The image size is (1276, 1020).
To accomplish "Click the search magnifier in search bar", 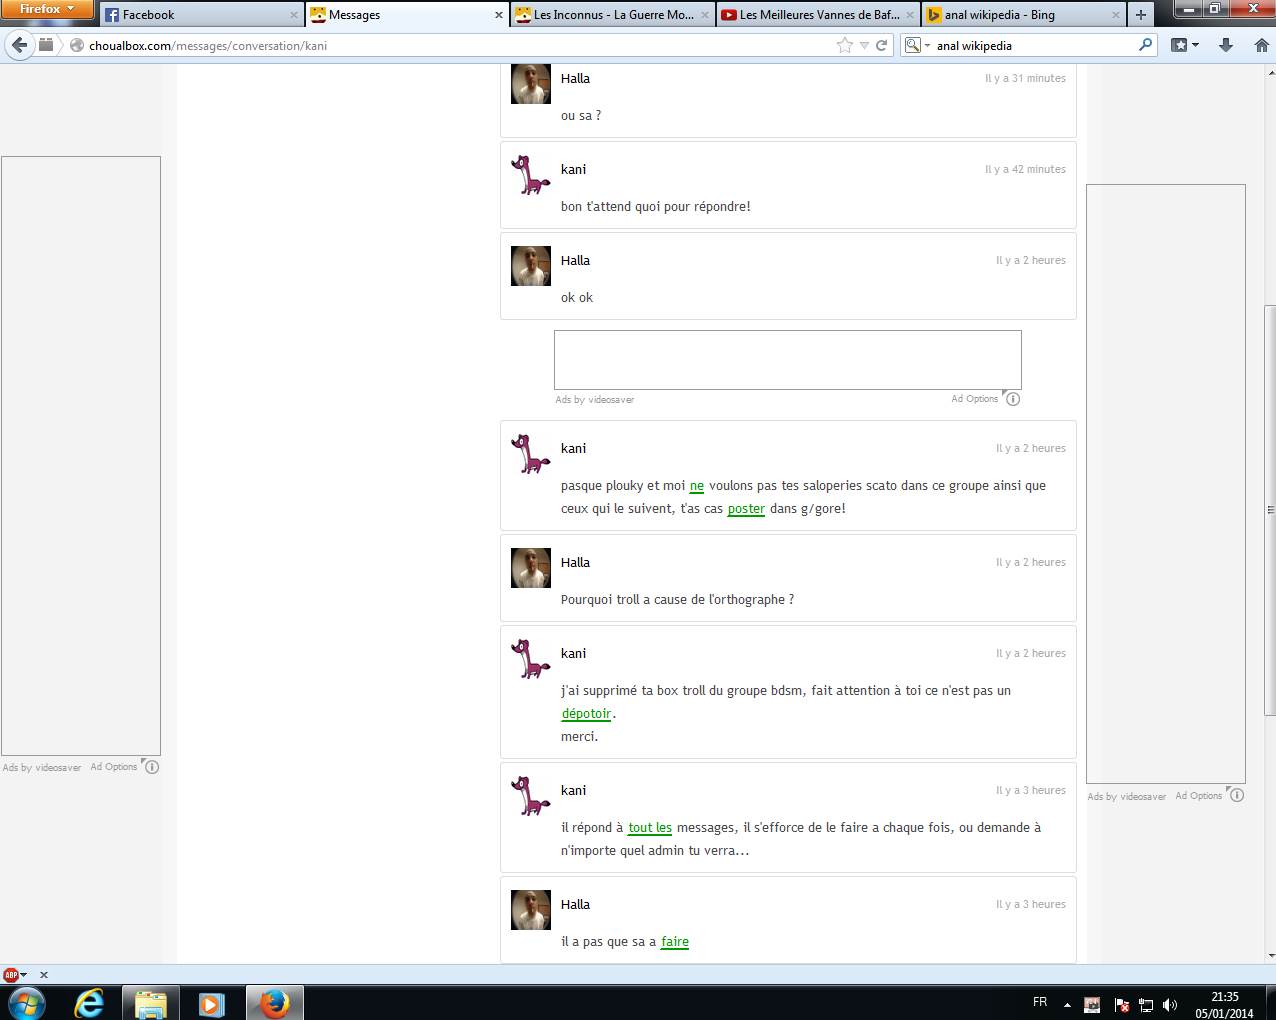I will 1146,45.
